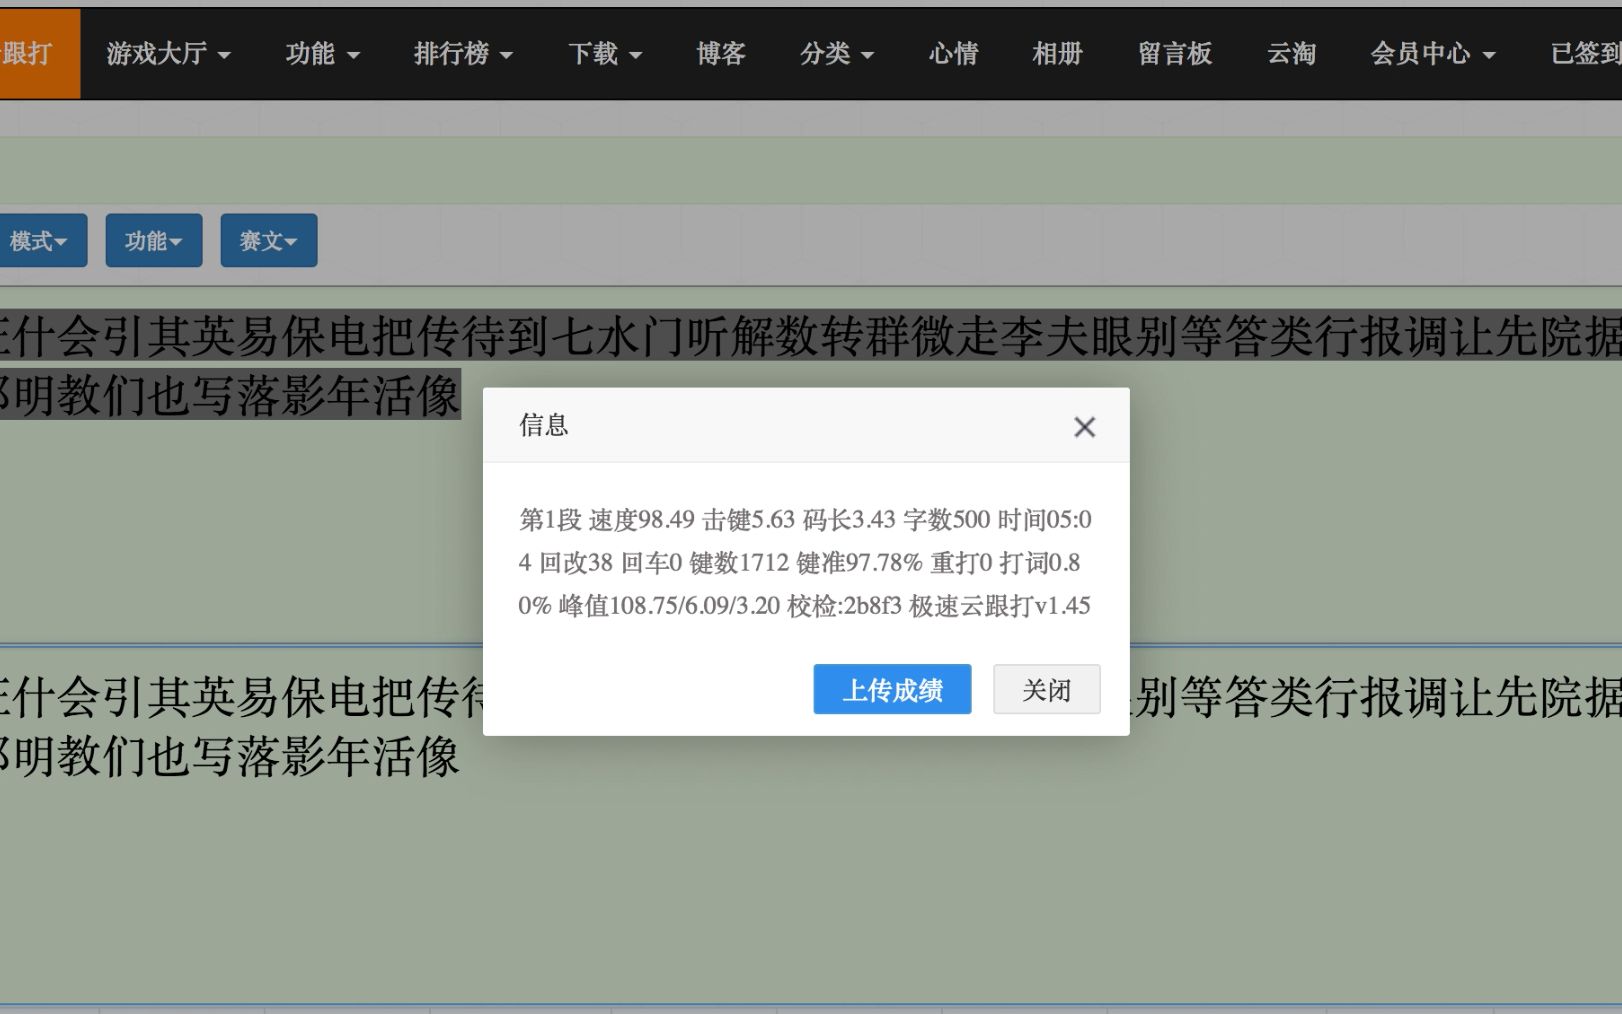This screenshot has width=1622, height=1014.
Task: Open the 心情 page
Action: click(x=953, y=54)
